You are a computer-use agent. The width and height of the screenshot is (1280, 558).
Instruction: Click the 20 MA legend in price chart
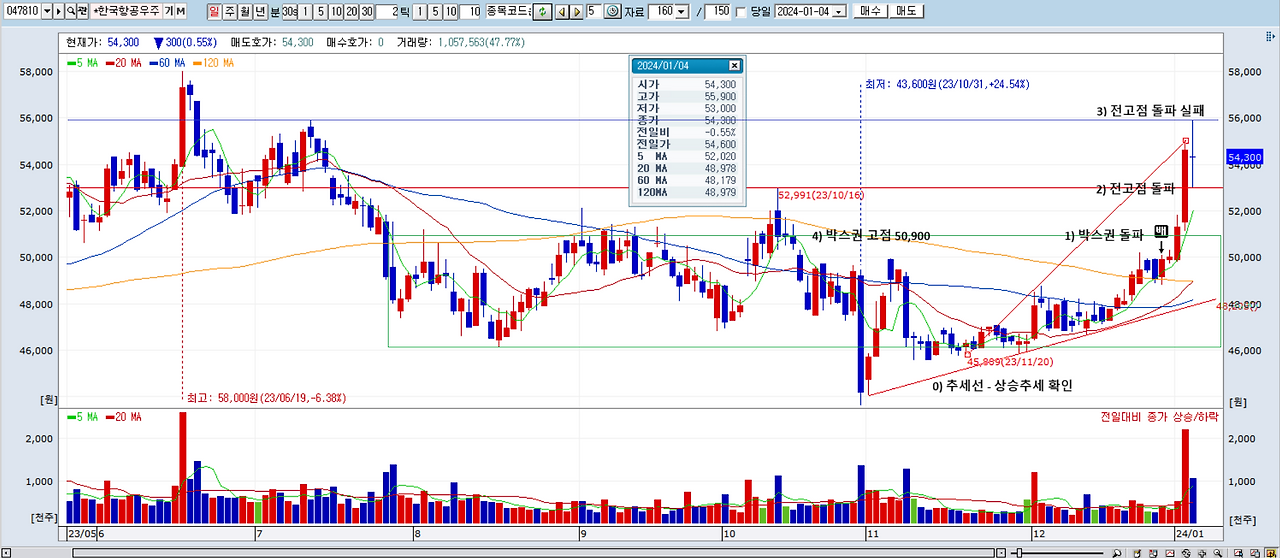pyautogui.click(x=124, y=63)
